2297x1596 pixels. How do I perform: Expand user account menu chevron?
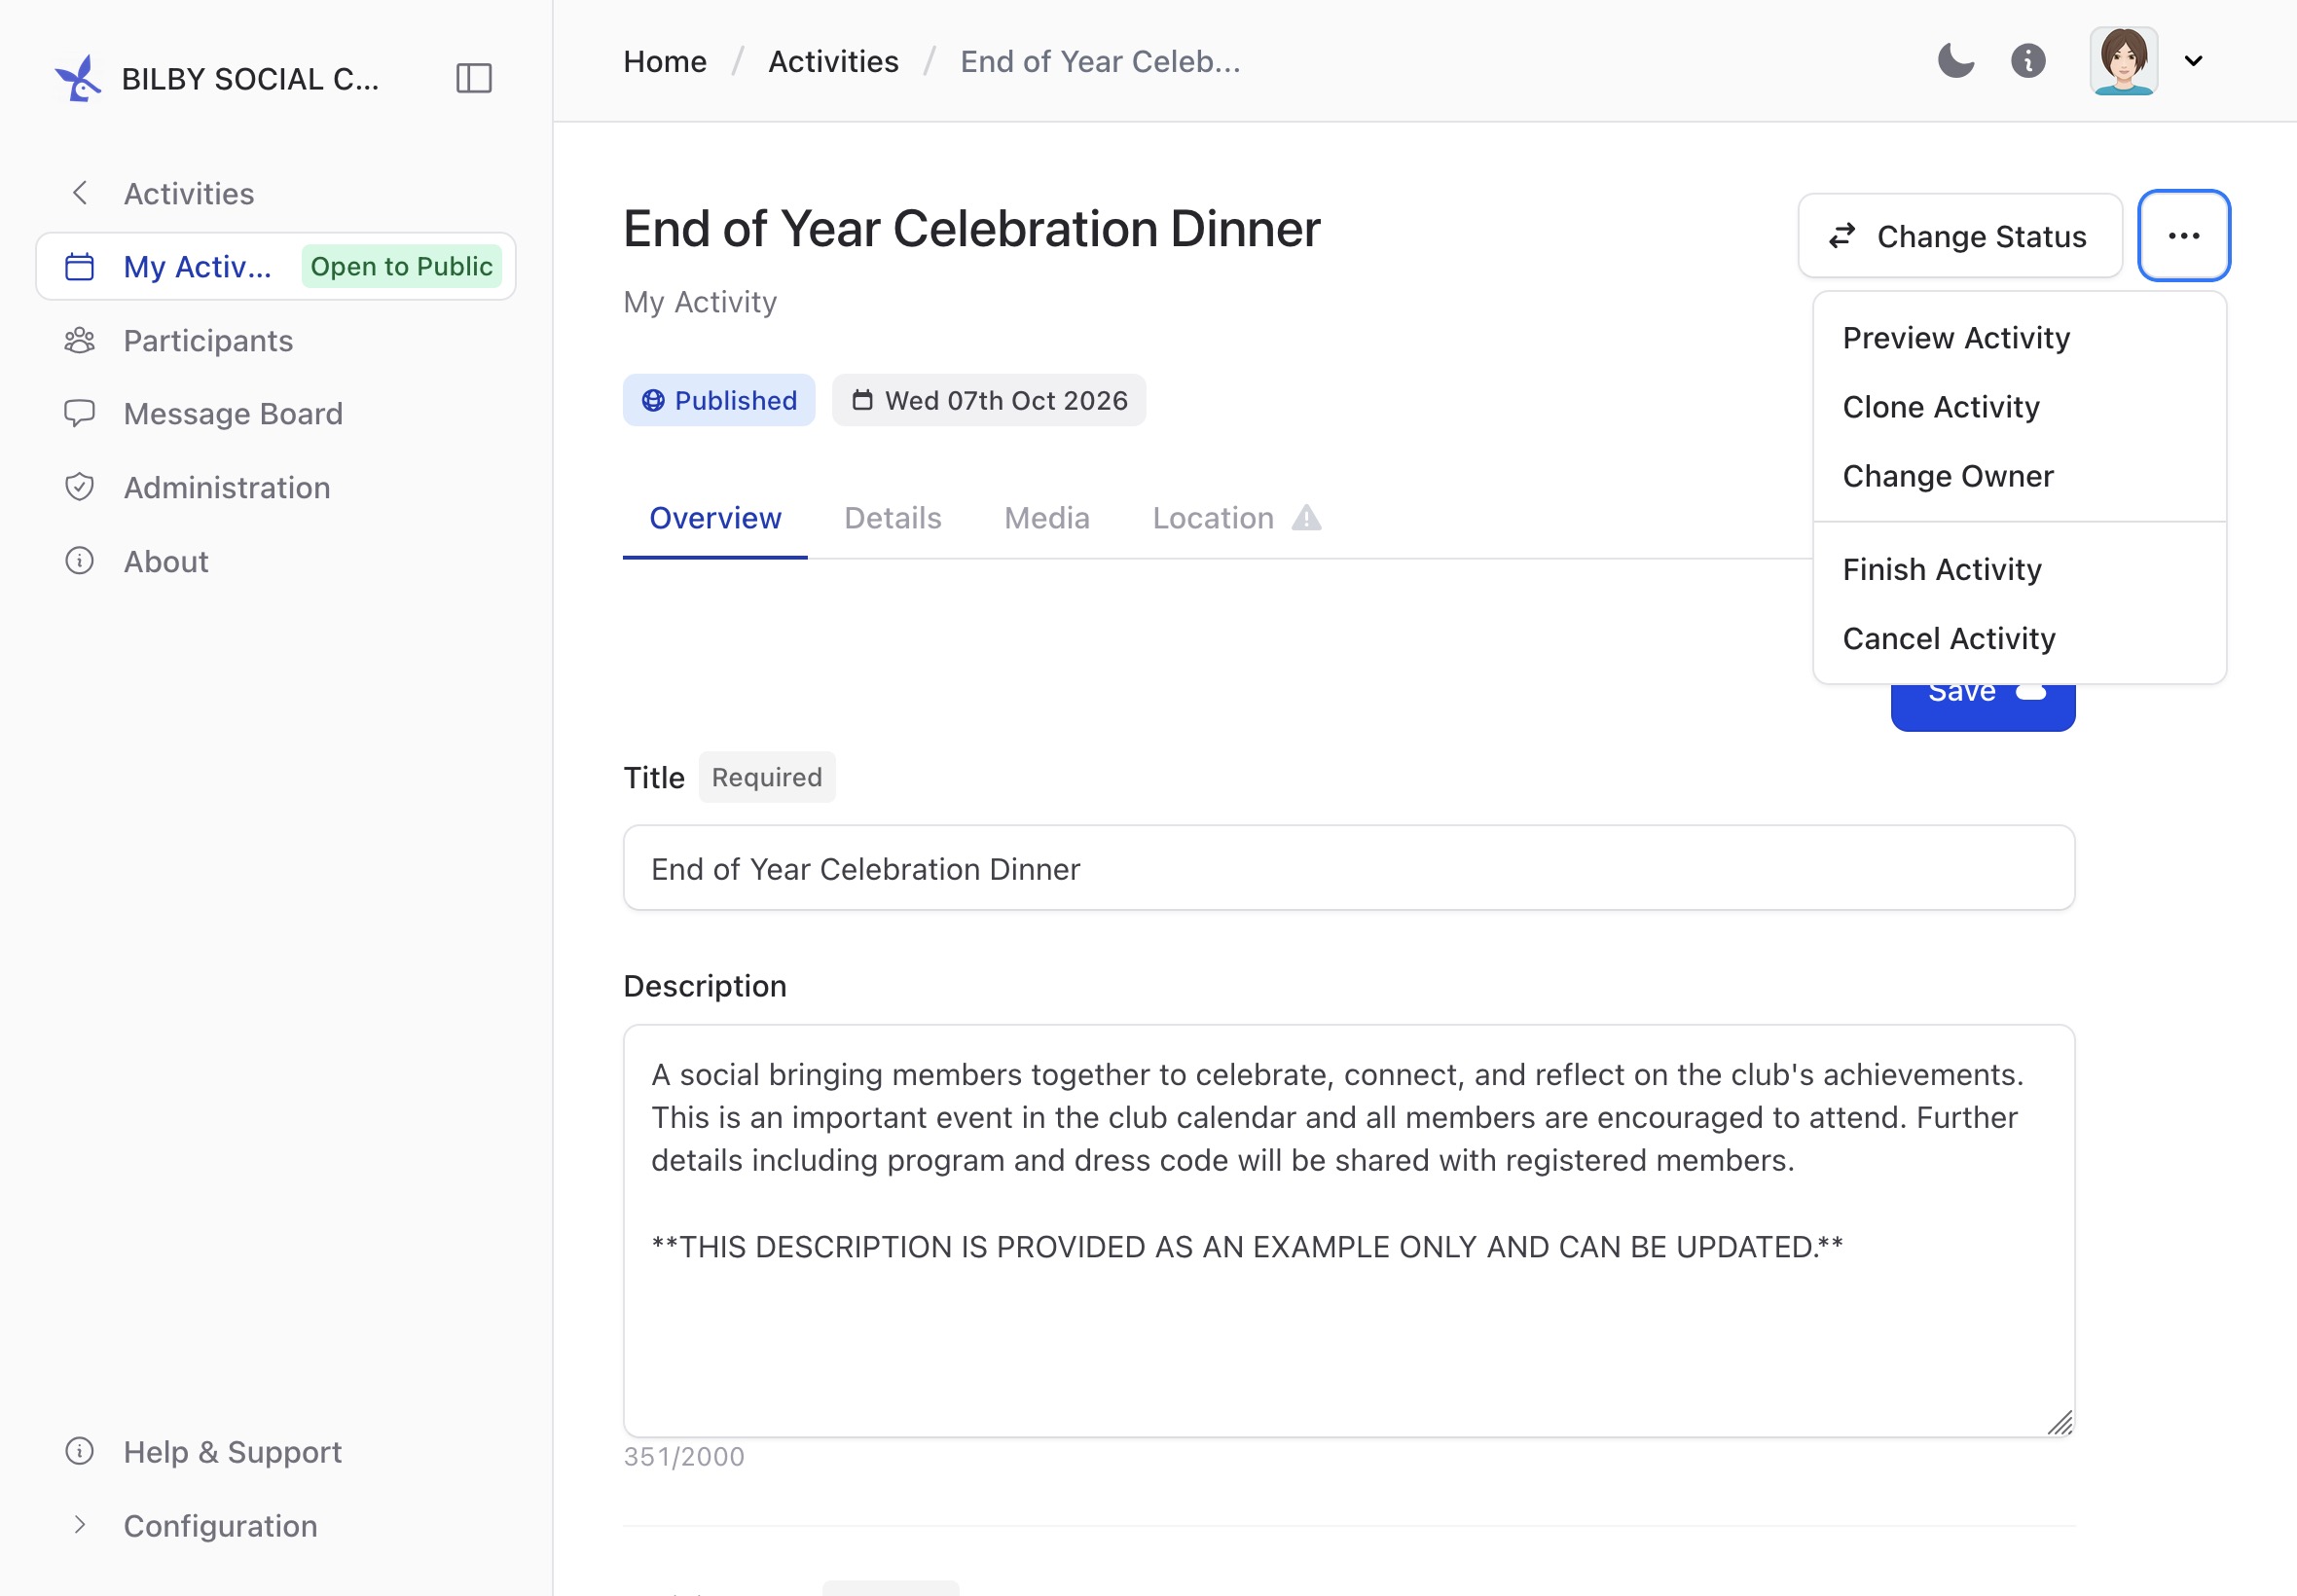point(2194,61)
